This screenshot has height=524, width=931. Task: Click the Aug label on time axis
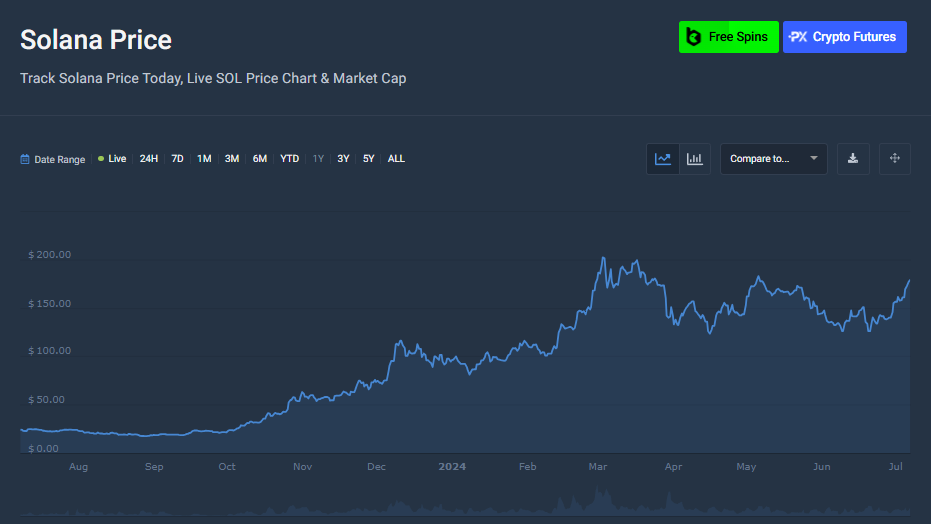pos(78,466)
